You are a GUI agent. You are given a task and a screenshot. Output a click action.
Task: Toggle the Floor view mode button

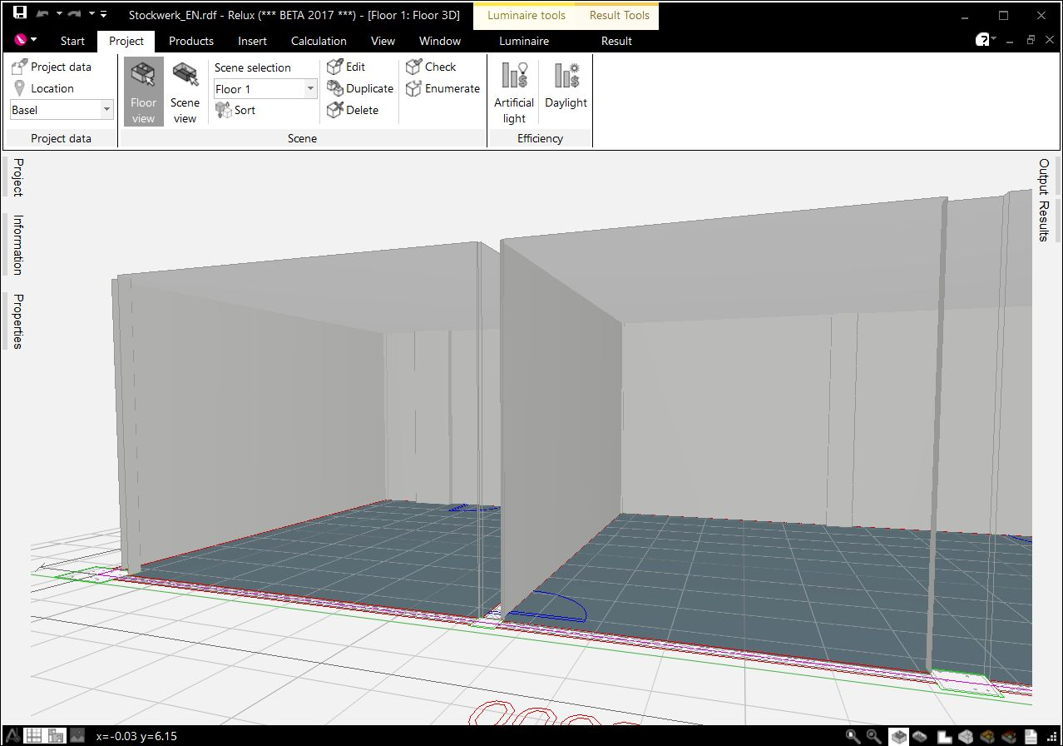[x=144, y=92]
